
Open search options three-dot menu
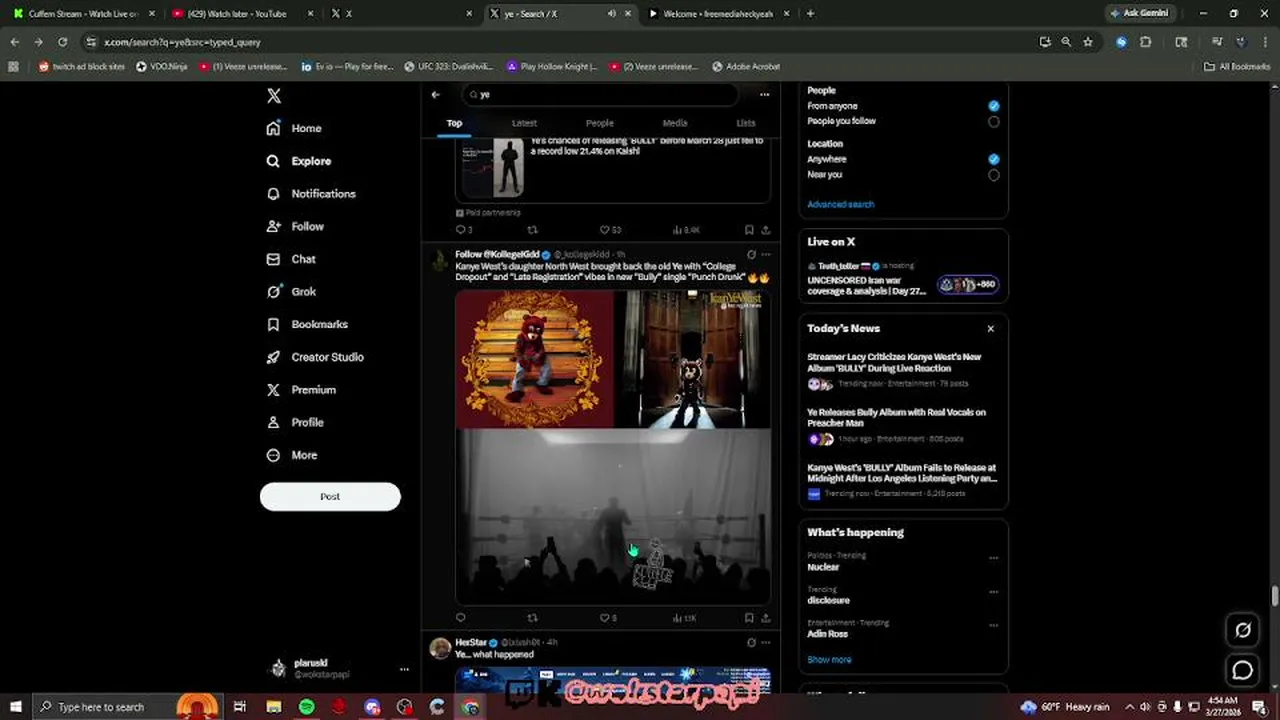pos(764,94)
